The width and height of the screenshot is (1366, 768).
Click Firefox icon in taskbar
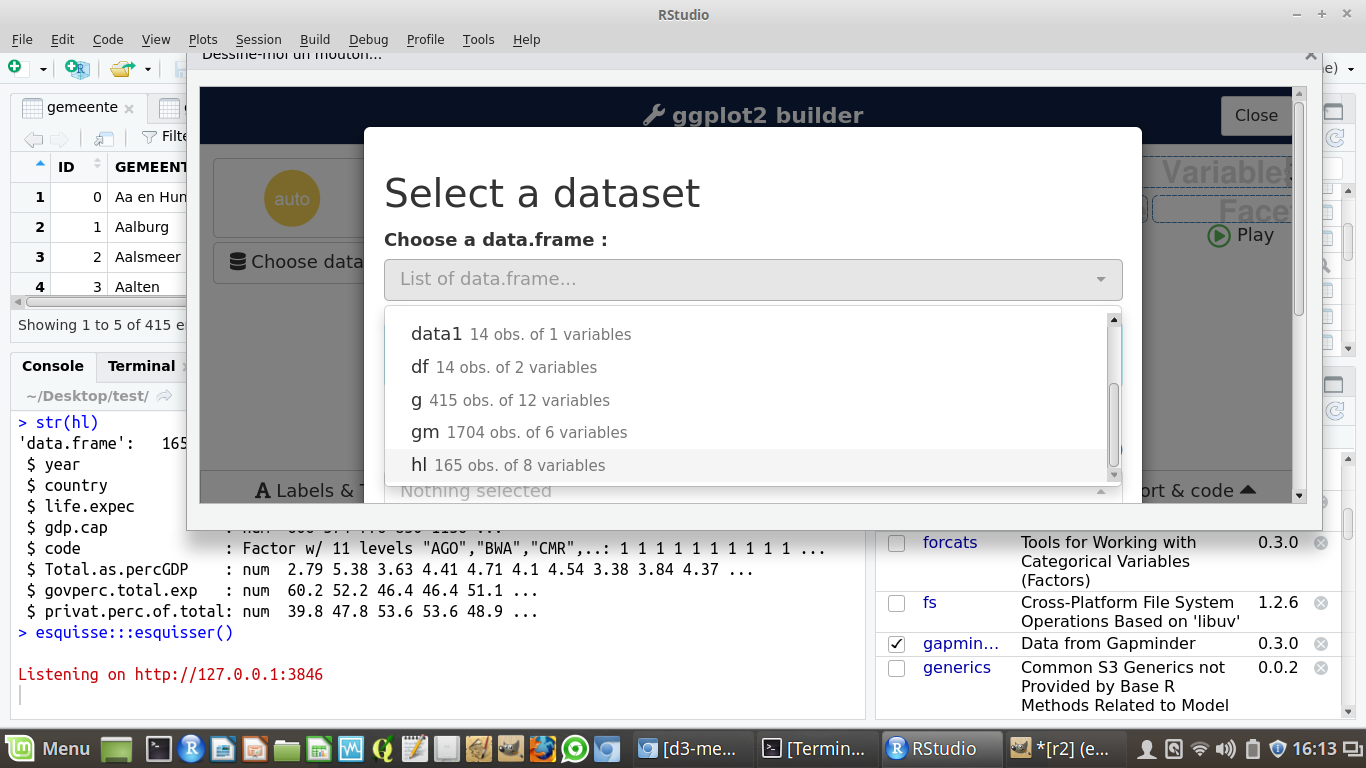click(543, 748)
